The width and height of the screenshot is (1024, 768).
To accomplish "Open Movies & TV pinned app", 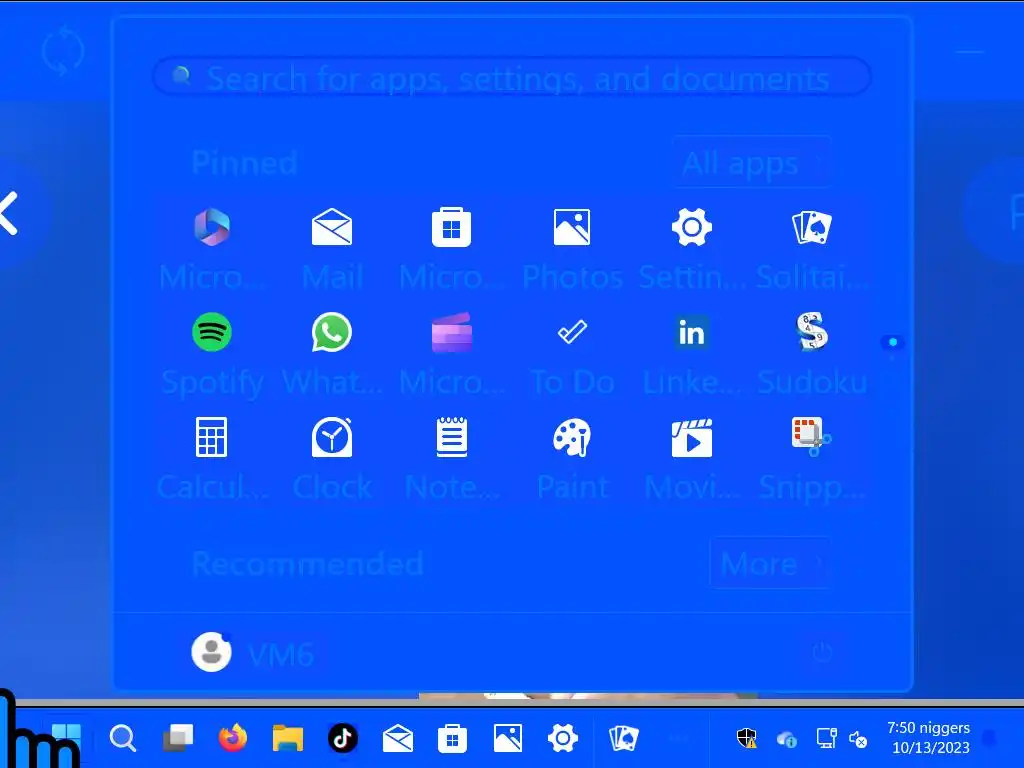I will [x=692, y=437].
